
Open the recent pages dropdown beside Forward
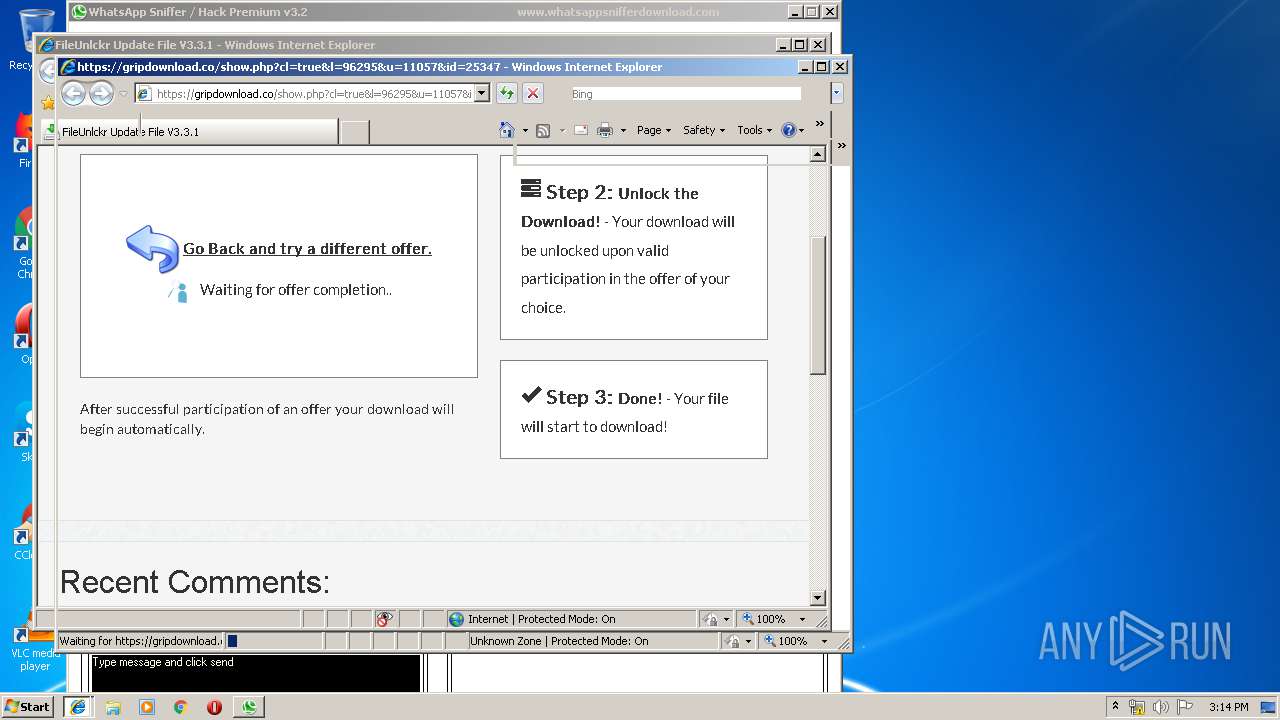(123, 94)
